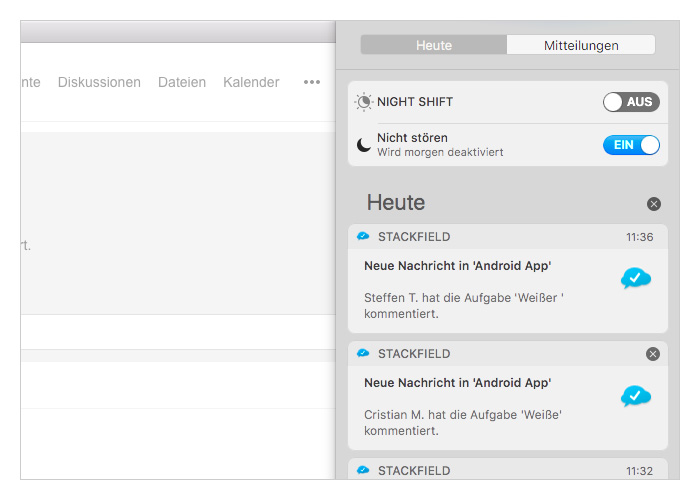Click Stackfield app icon in 11:32 notification header
Image resolution: width=700 pixels, height=500 pixels.
point(363,470)
